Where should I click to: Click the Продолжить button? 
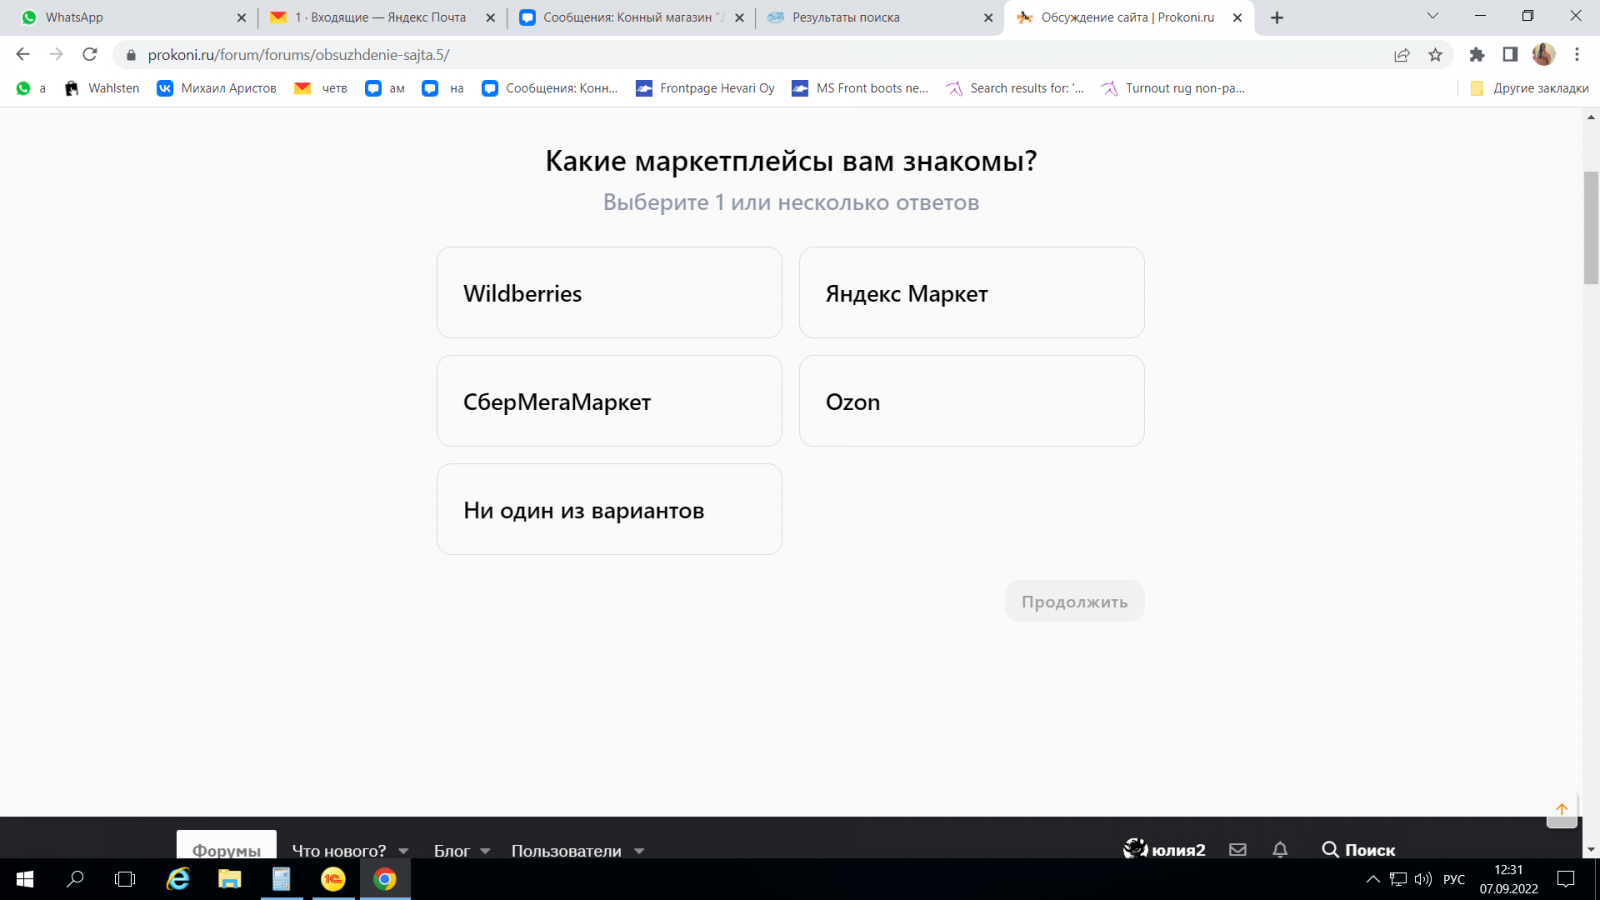coord(1074,601)
